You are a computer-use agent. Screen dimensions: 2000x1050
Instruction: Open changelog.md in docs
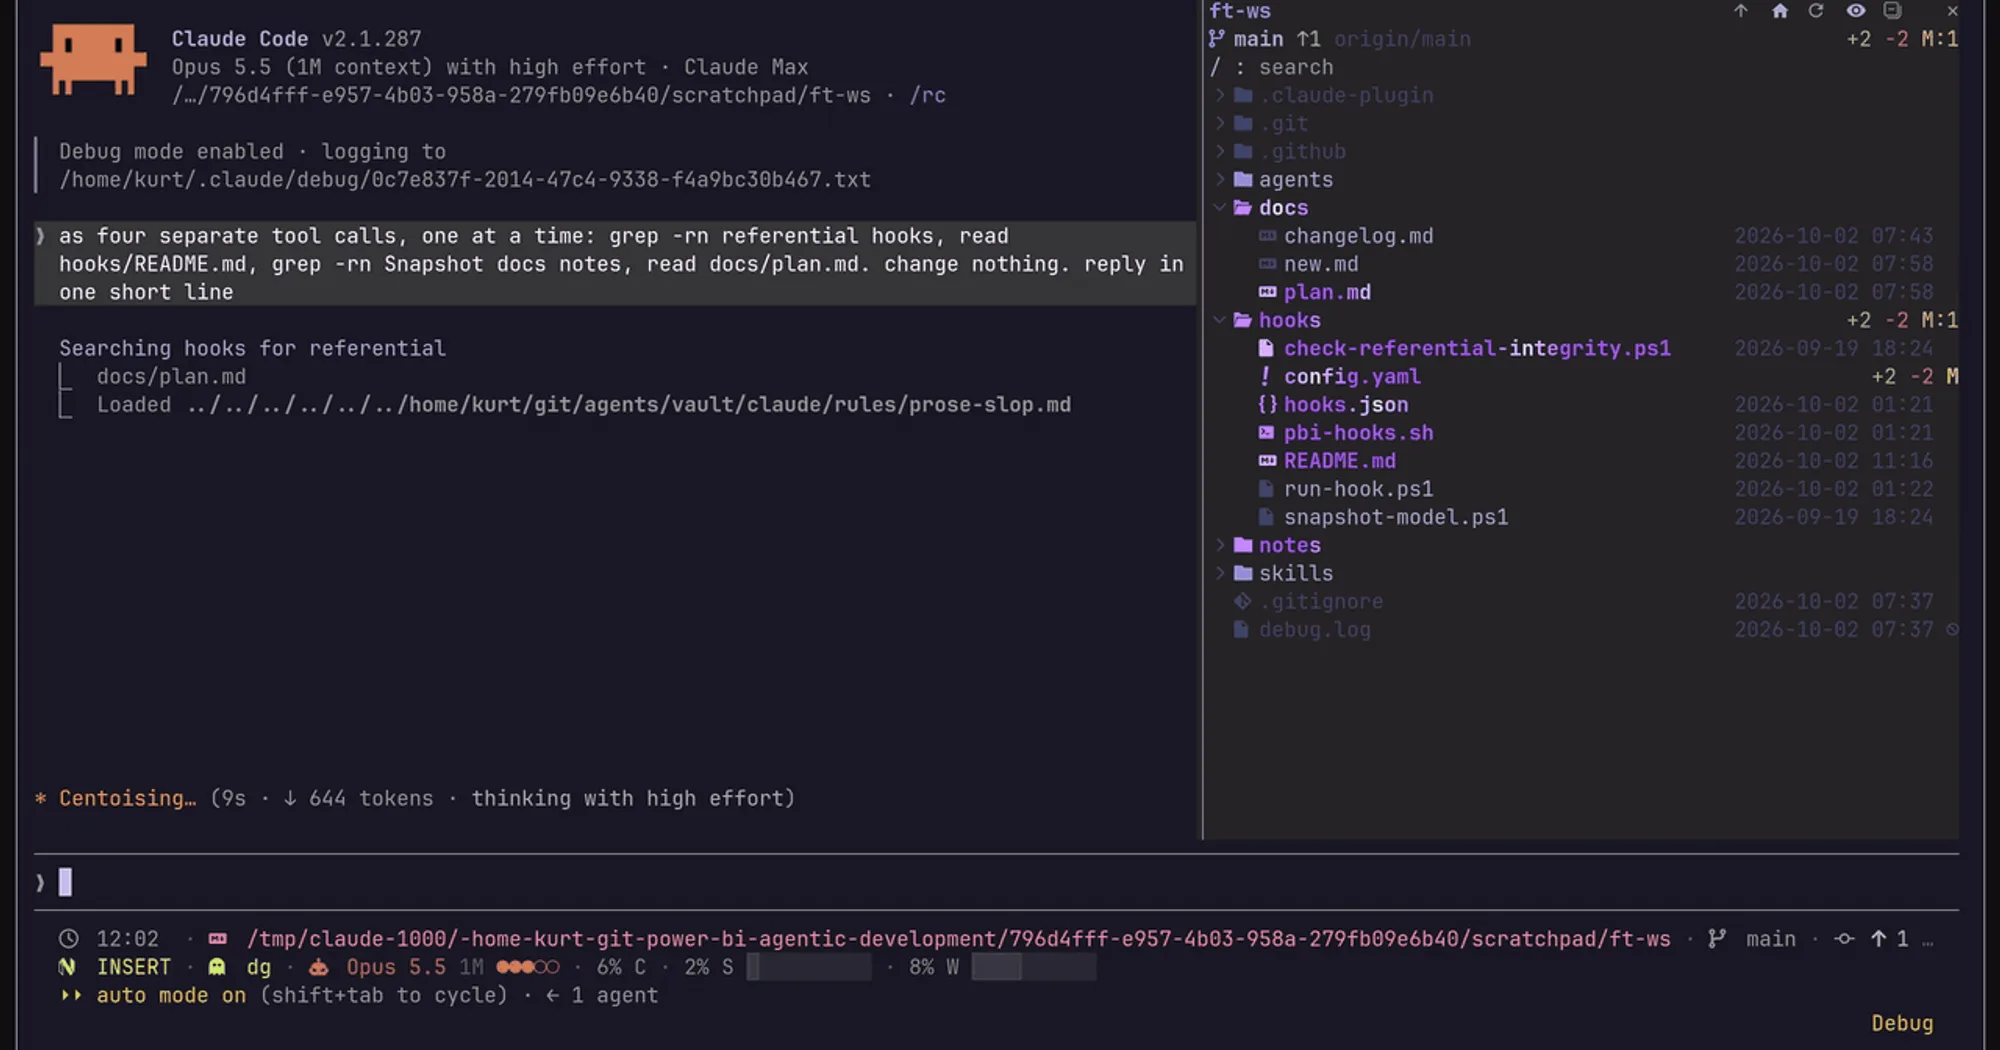pos(1358,236)
